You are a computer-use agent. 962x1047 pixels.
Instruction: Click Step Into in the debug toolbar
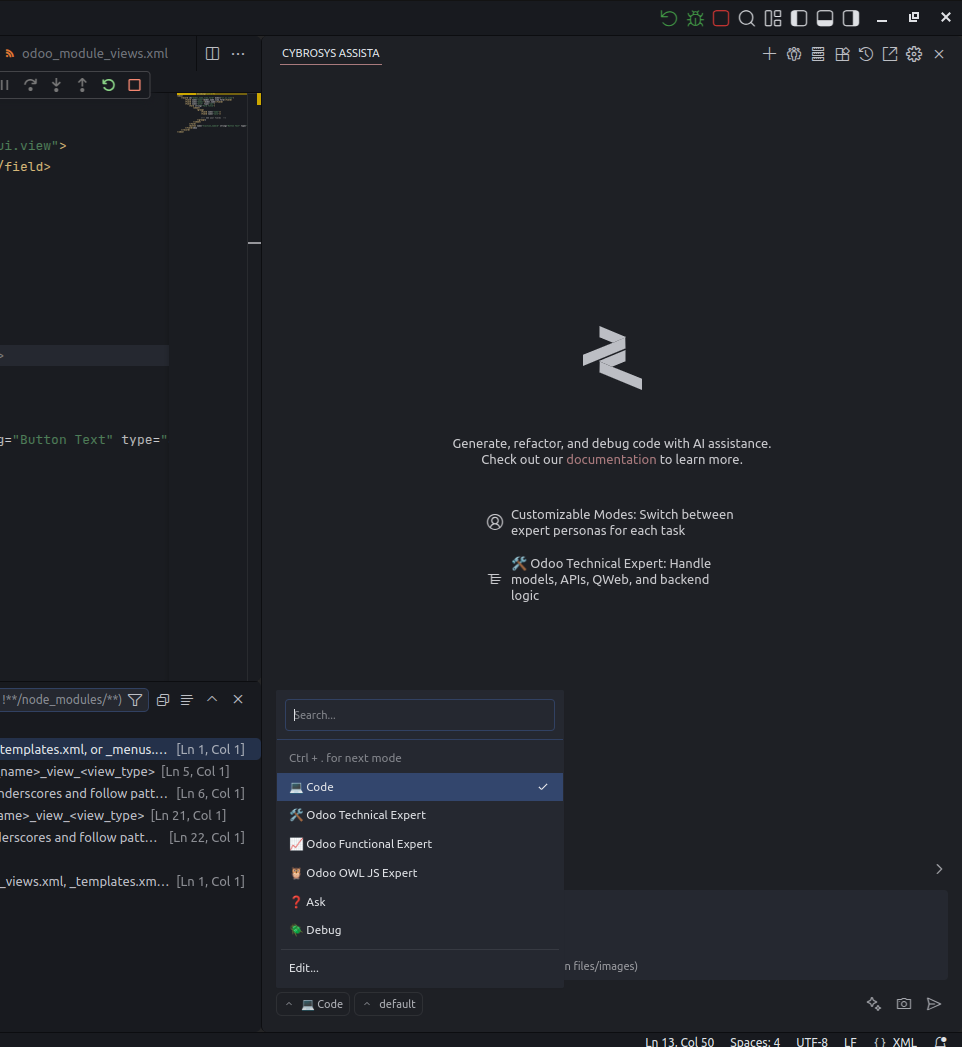coord(56,85)
